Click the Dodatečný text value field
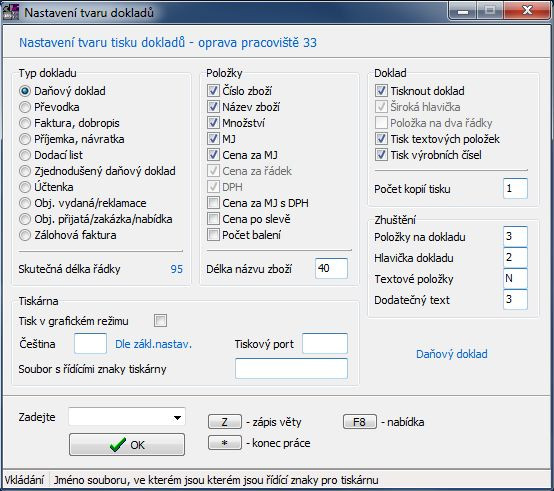 tap(515, 300)
